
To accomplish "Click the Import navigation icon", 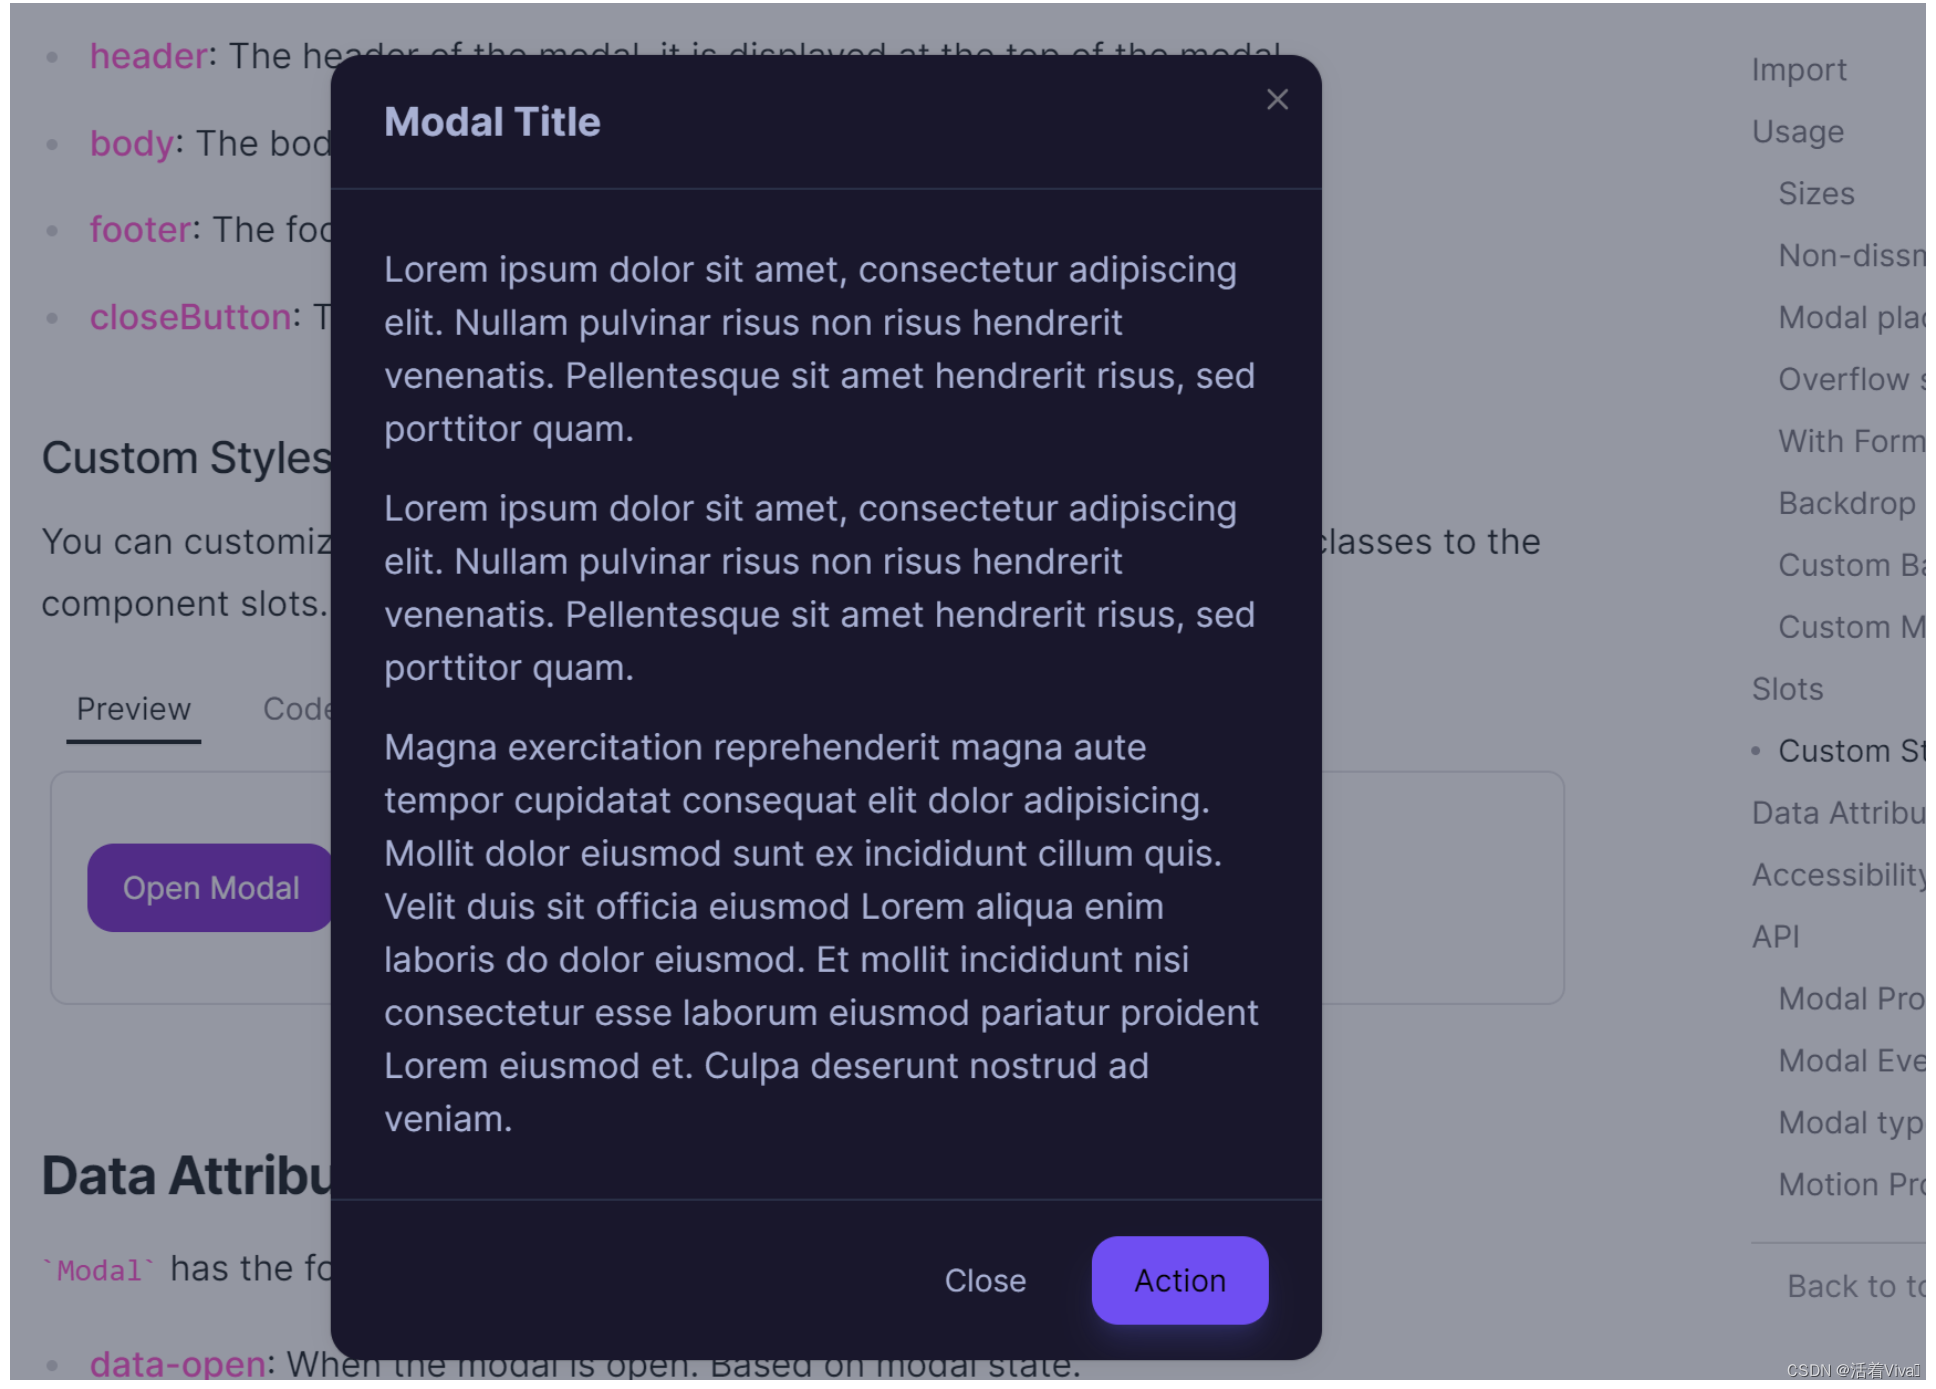I will point(1799,69).
